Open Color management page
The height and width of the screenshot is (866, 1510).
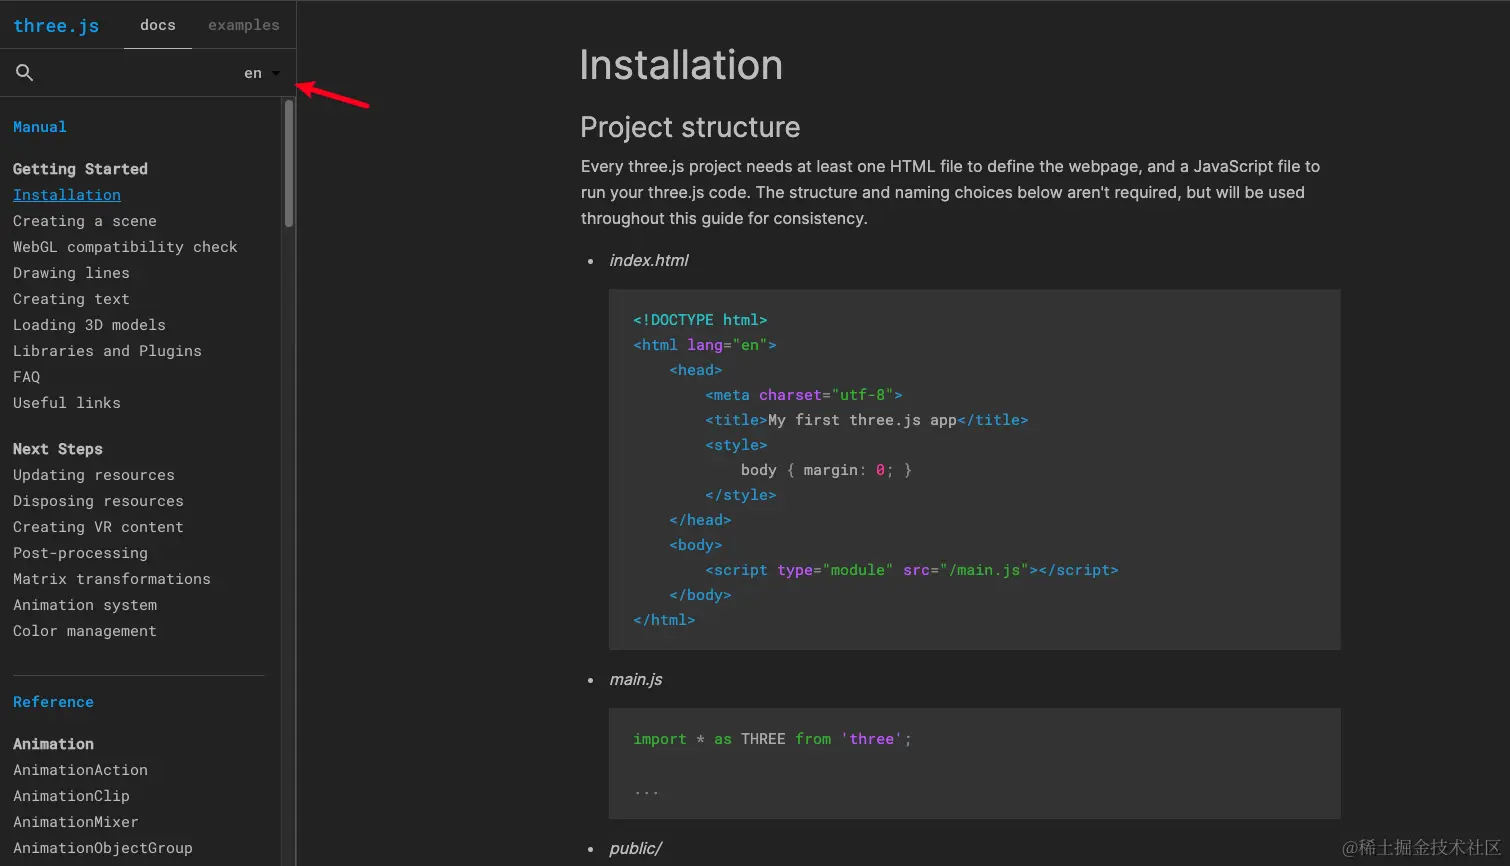tap(85, 631)
